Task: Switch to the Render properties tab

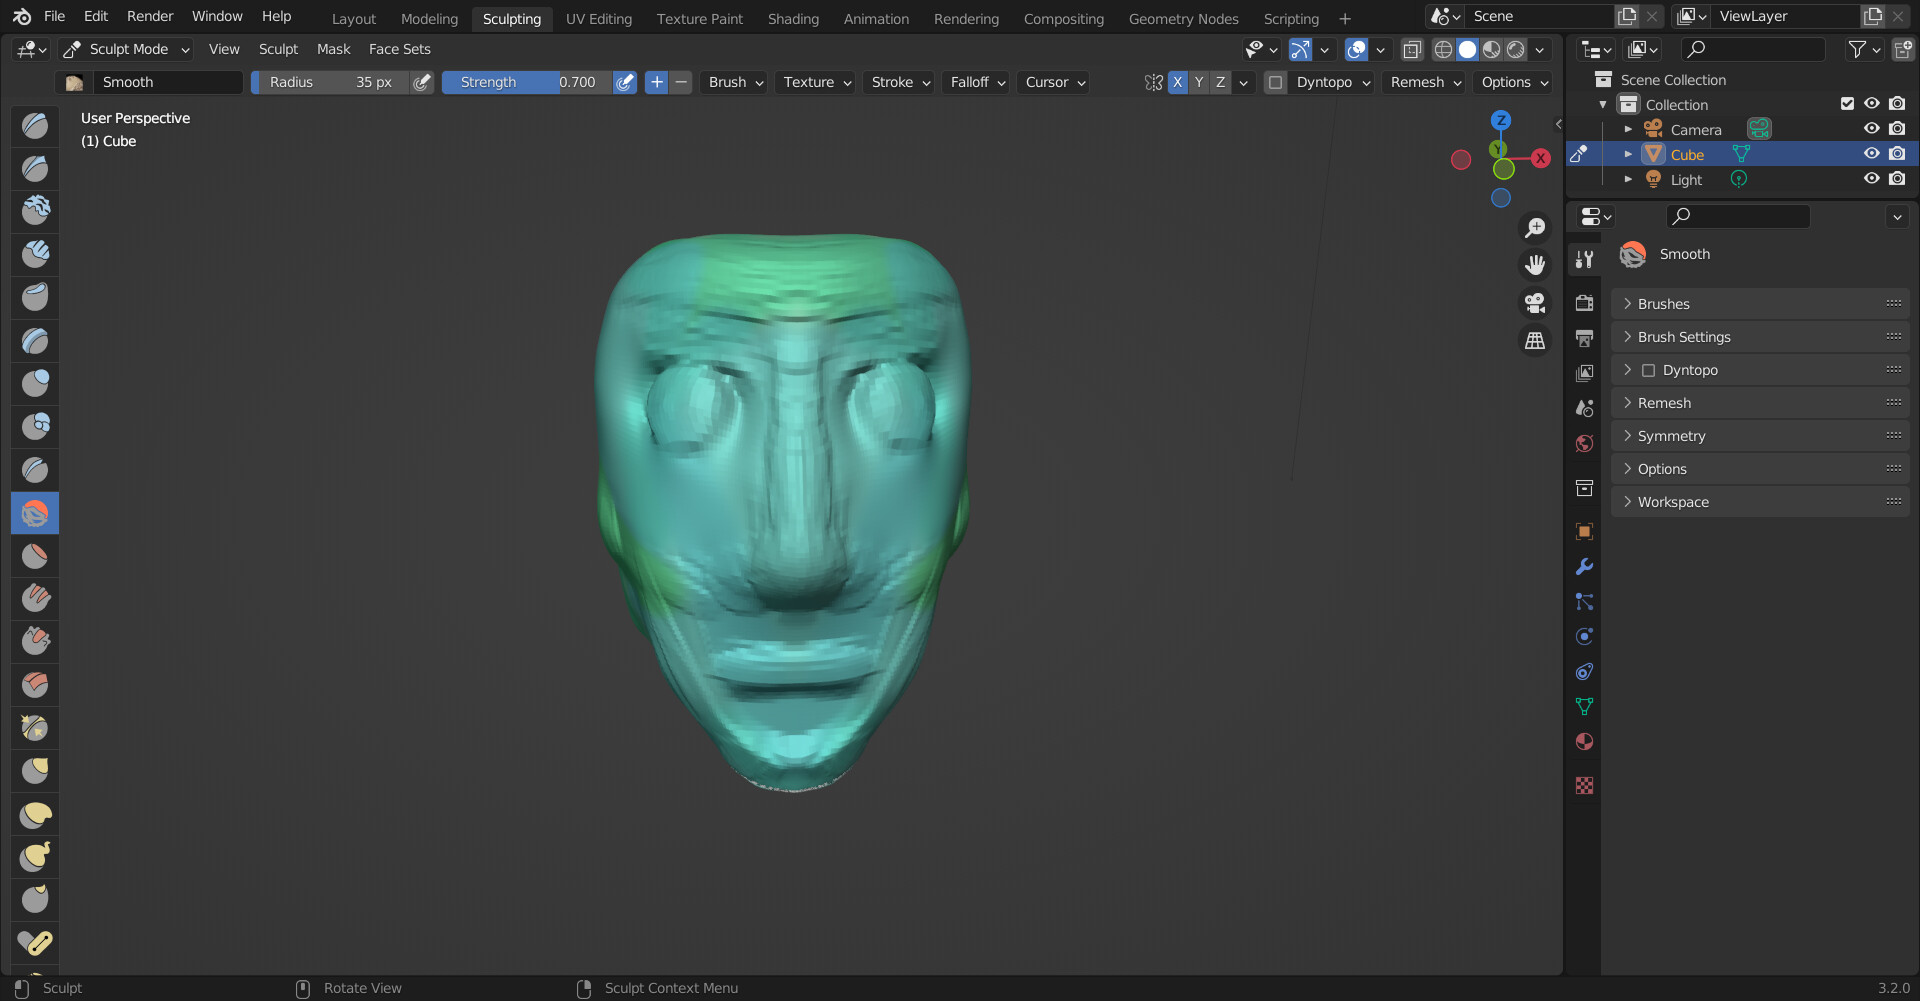Action: (1585, 303)
